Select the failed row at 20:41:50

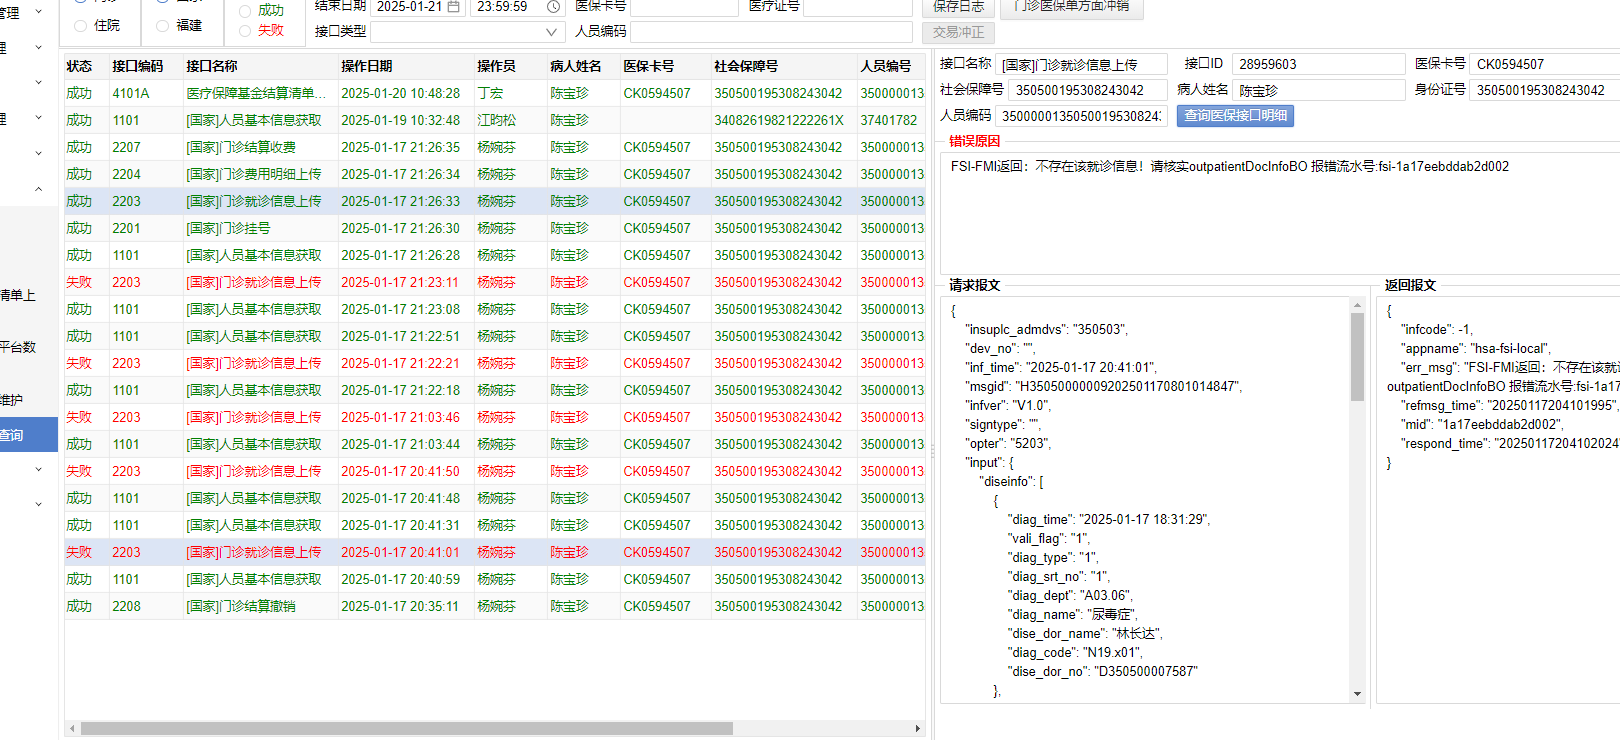tap(495, 471)
